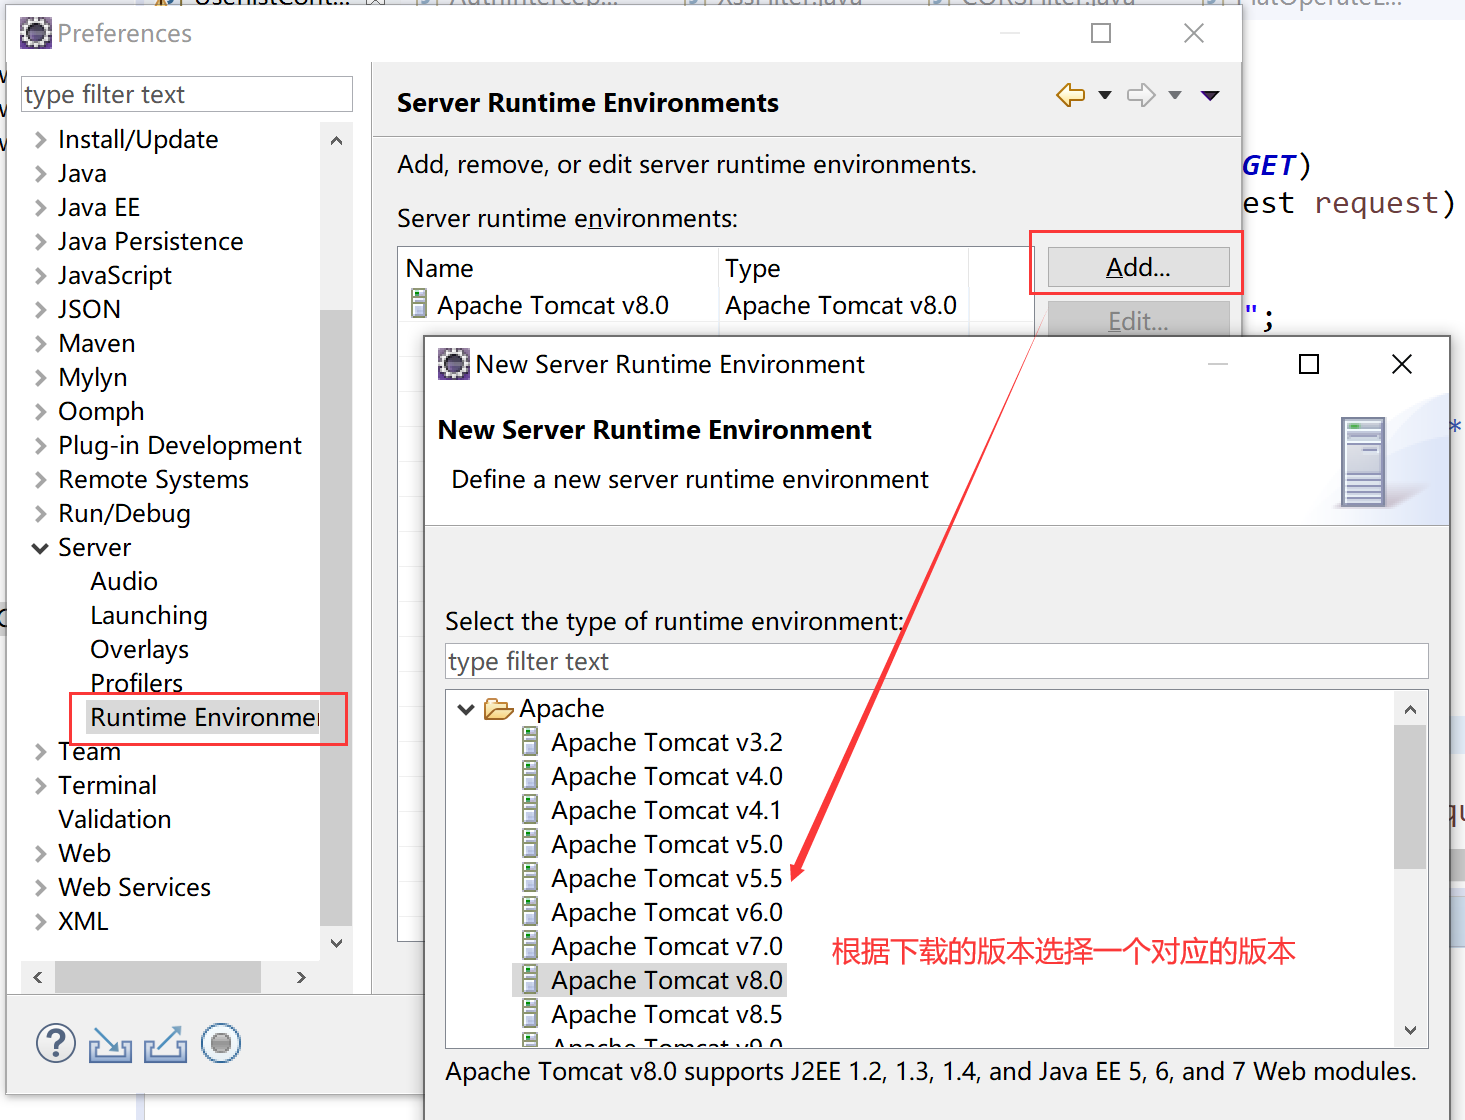Click the Help question mark icon
The image size is (1465, 1120).
pyautogui.click(x=56, y=1043)
